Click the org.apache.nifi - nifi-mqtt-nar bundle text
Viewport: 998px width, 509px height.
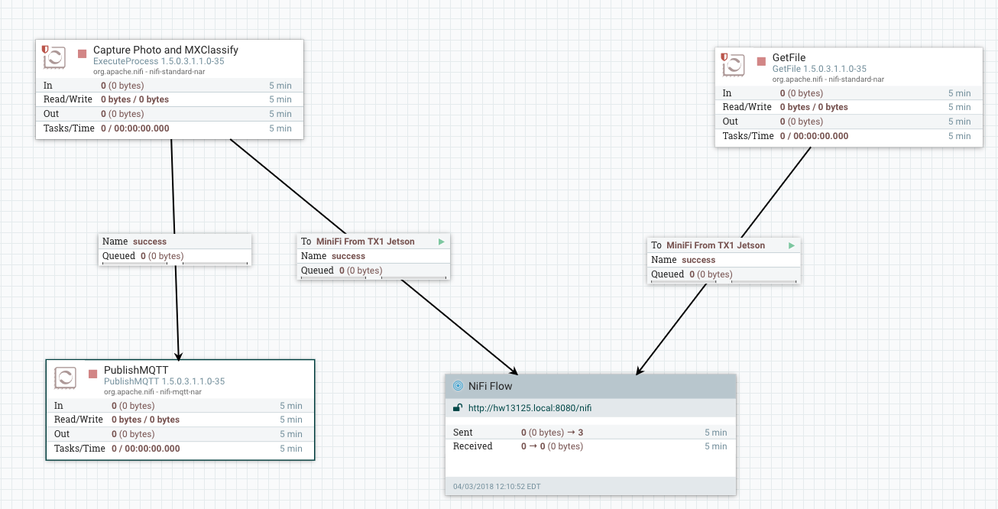pos(153,392)
